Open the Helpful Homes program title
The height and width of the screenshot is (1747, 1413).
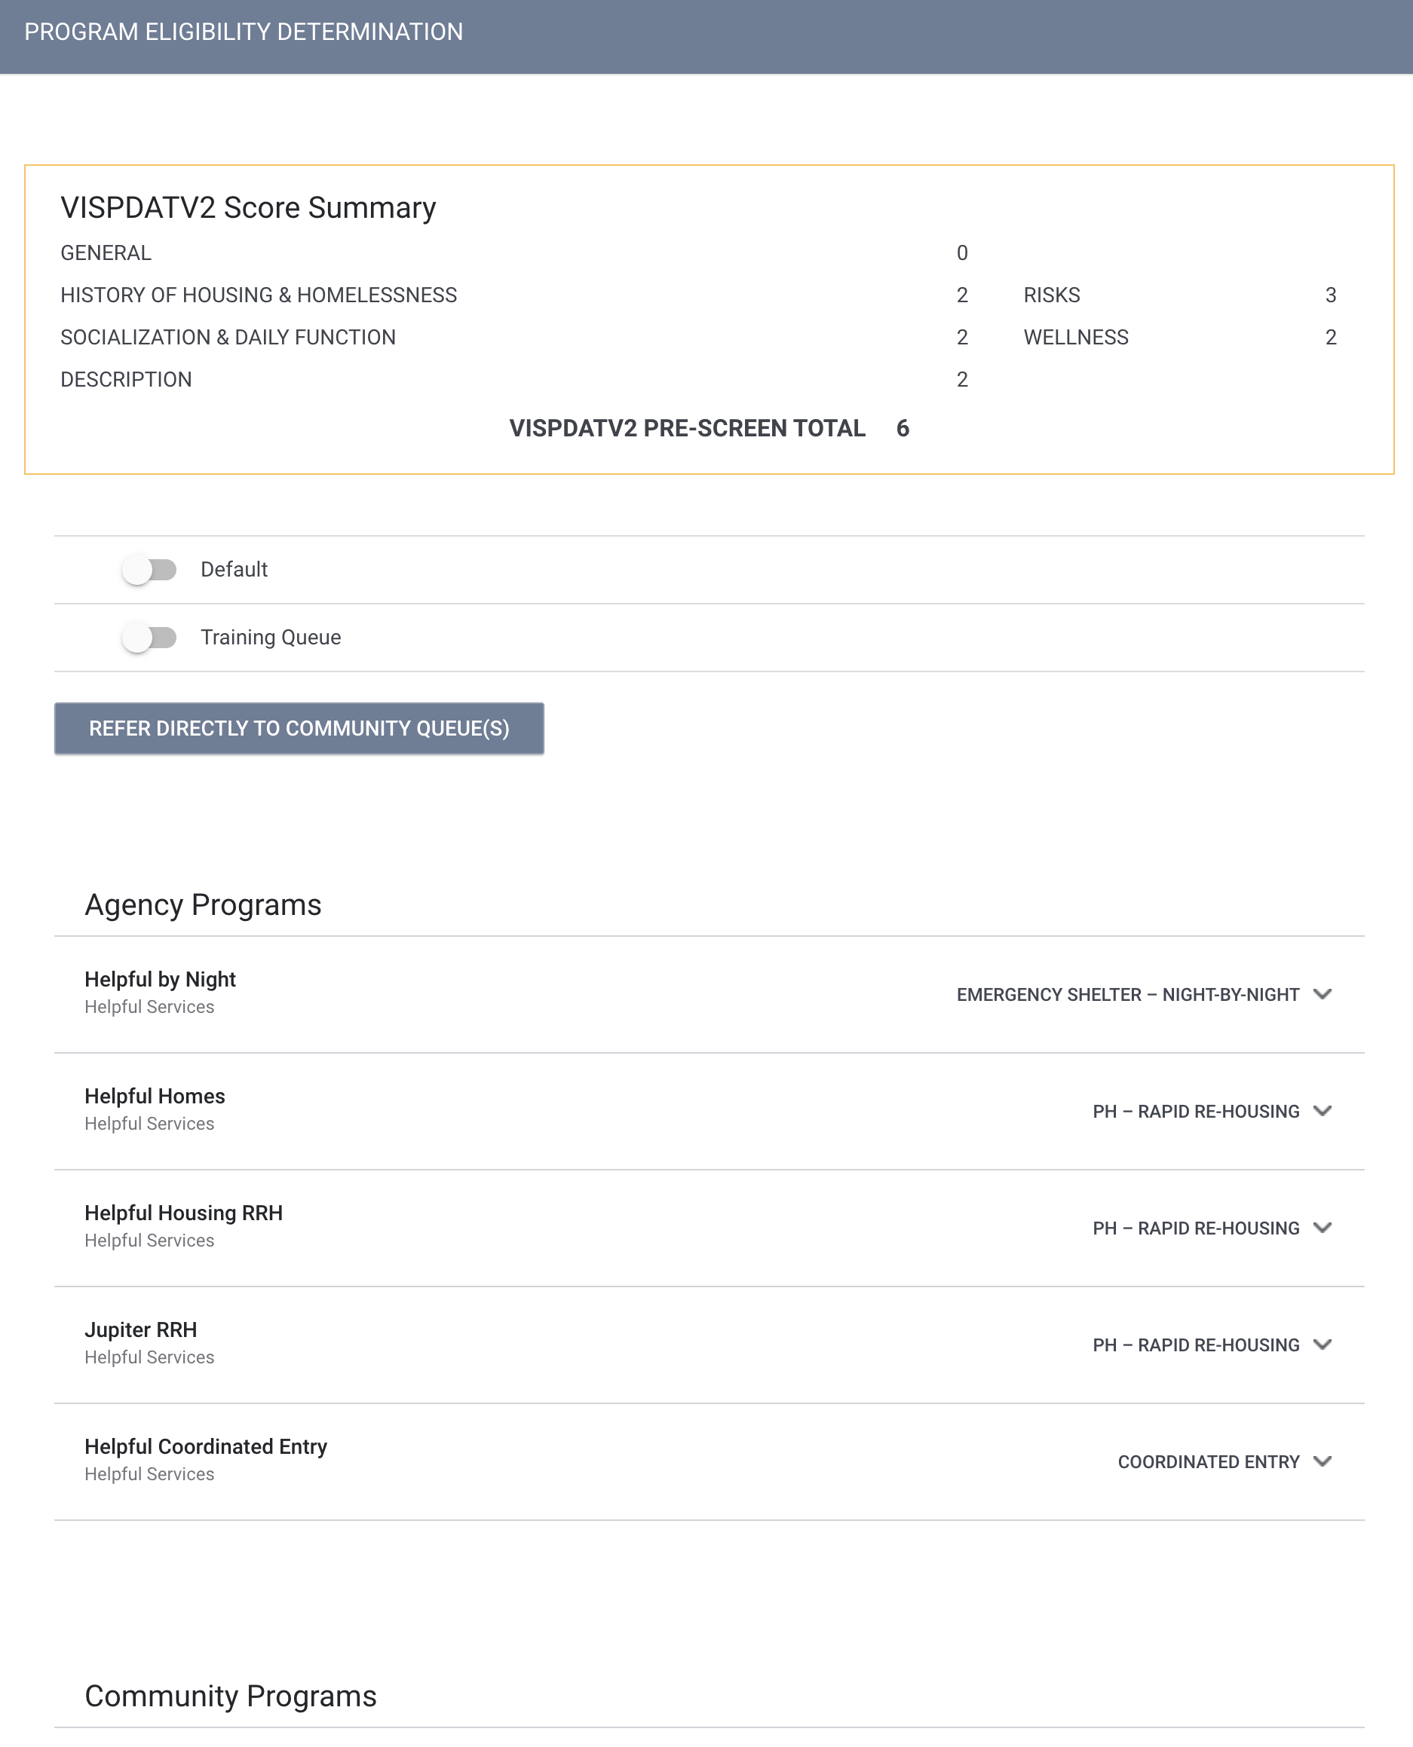click(155, 1097)
